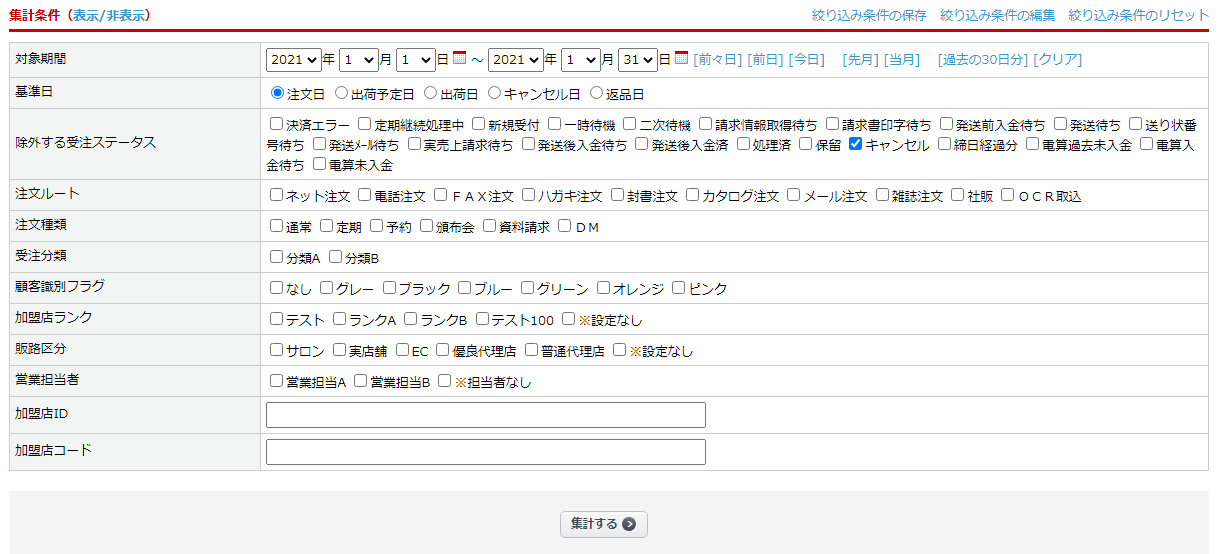Check the 通常 order type checkbox

[277, 226]
